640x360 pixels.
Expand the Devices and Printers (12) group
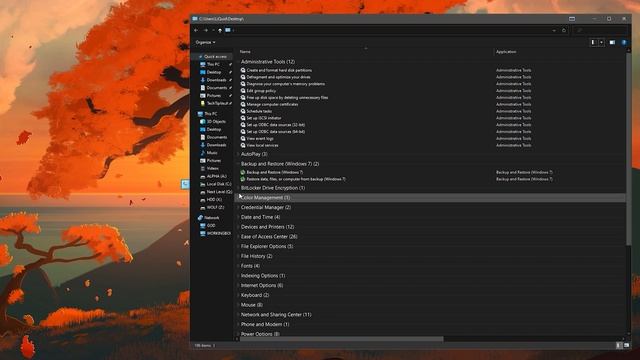[267, 227]
